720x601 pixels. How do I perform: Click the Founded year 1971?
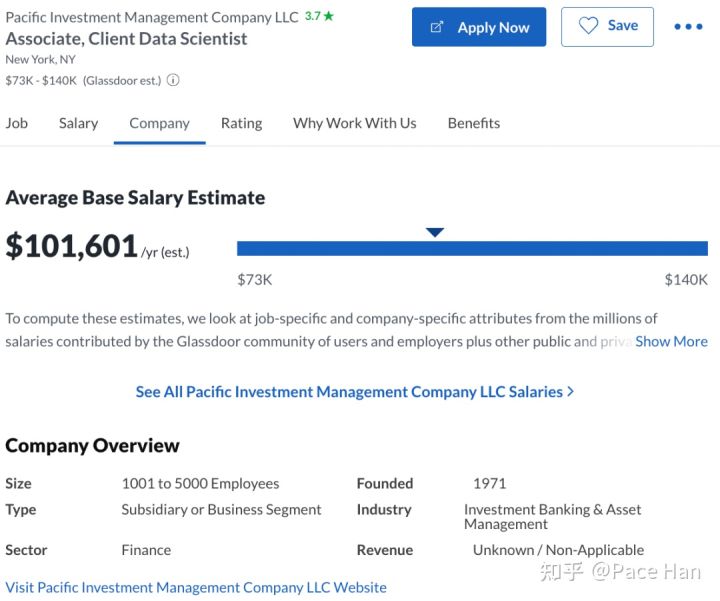point(489,483)
